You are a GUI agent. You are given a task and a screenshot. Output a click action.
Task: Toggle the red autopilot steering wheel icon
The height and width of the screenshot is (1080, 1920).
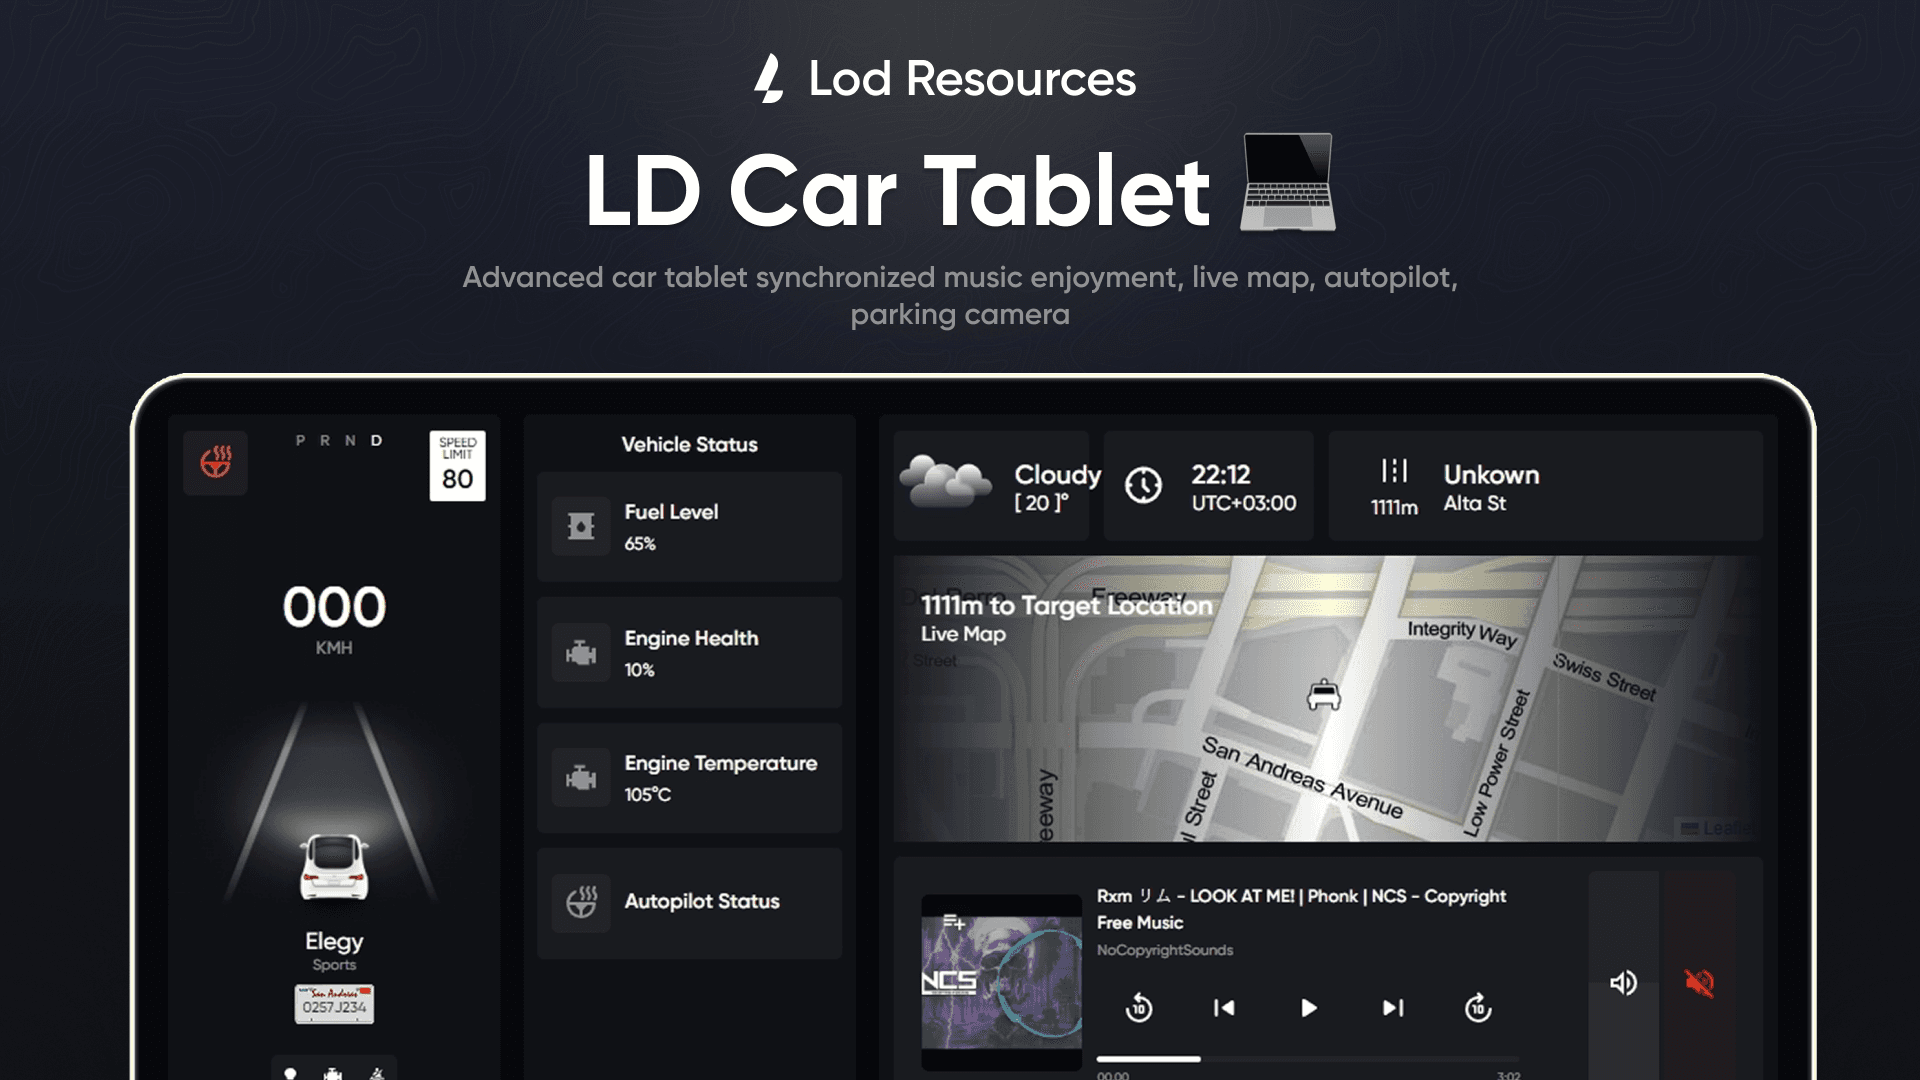tap(215, 462)
